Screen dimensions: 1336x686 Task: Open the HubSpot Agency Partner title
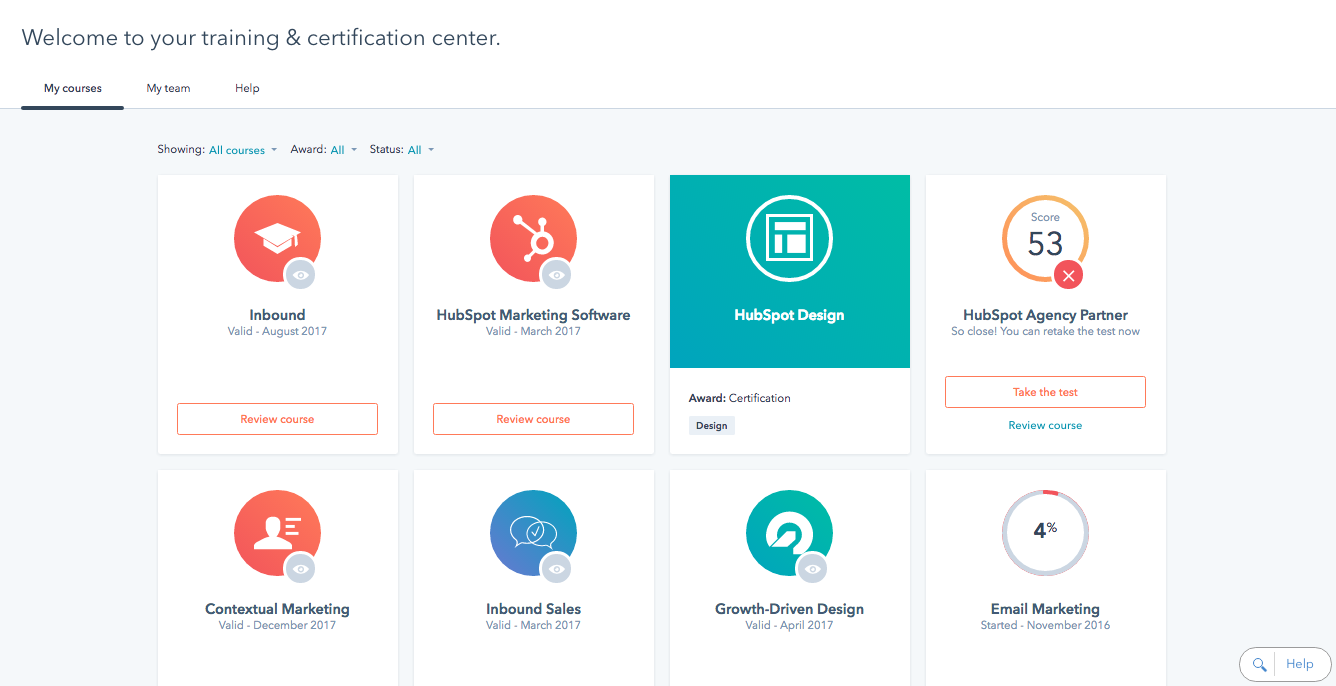coord(1045,315)
